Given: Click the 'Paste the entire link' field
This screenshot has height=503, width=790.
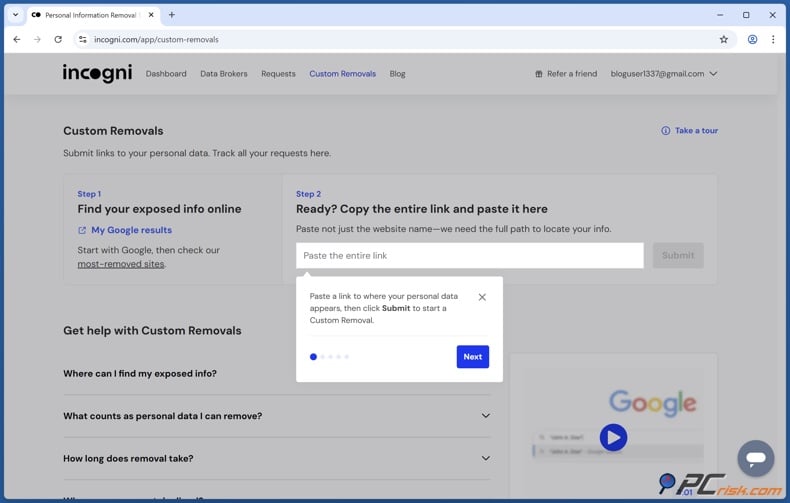Looking at the screenshot, I should tap(469, 256).
